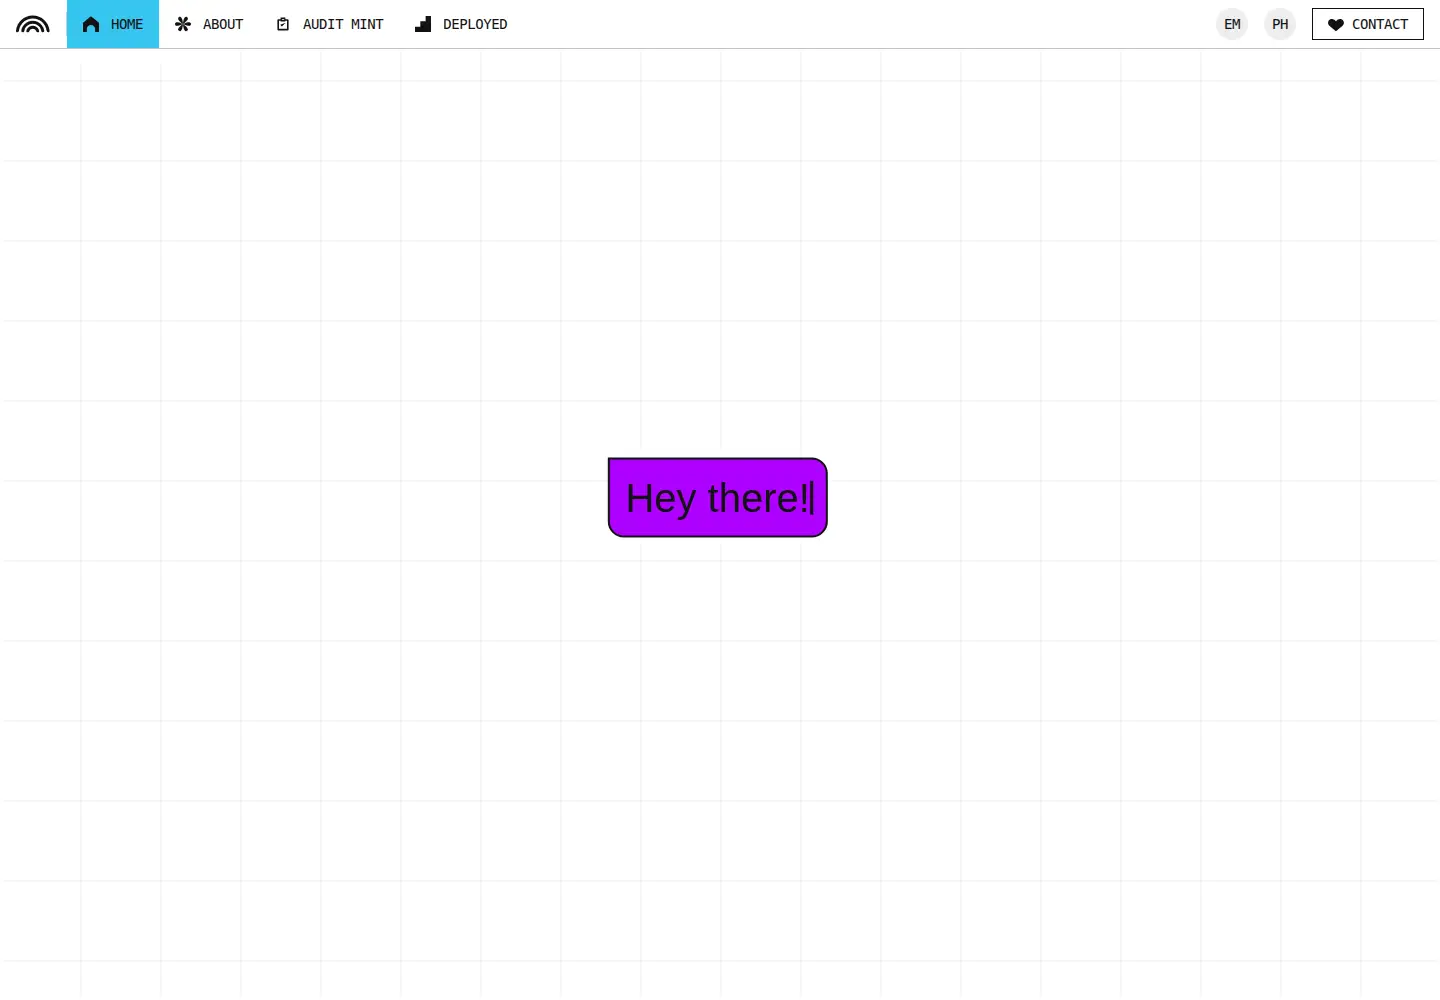
Task: Click the rainbow logo icon
Action: (x=33, y=24)
